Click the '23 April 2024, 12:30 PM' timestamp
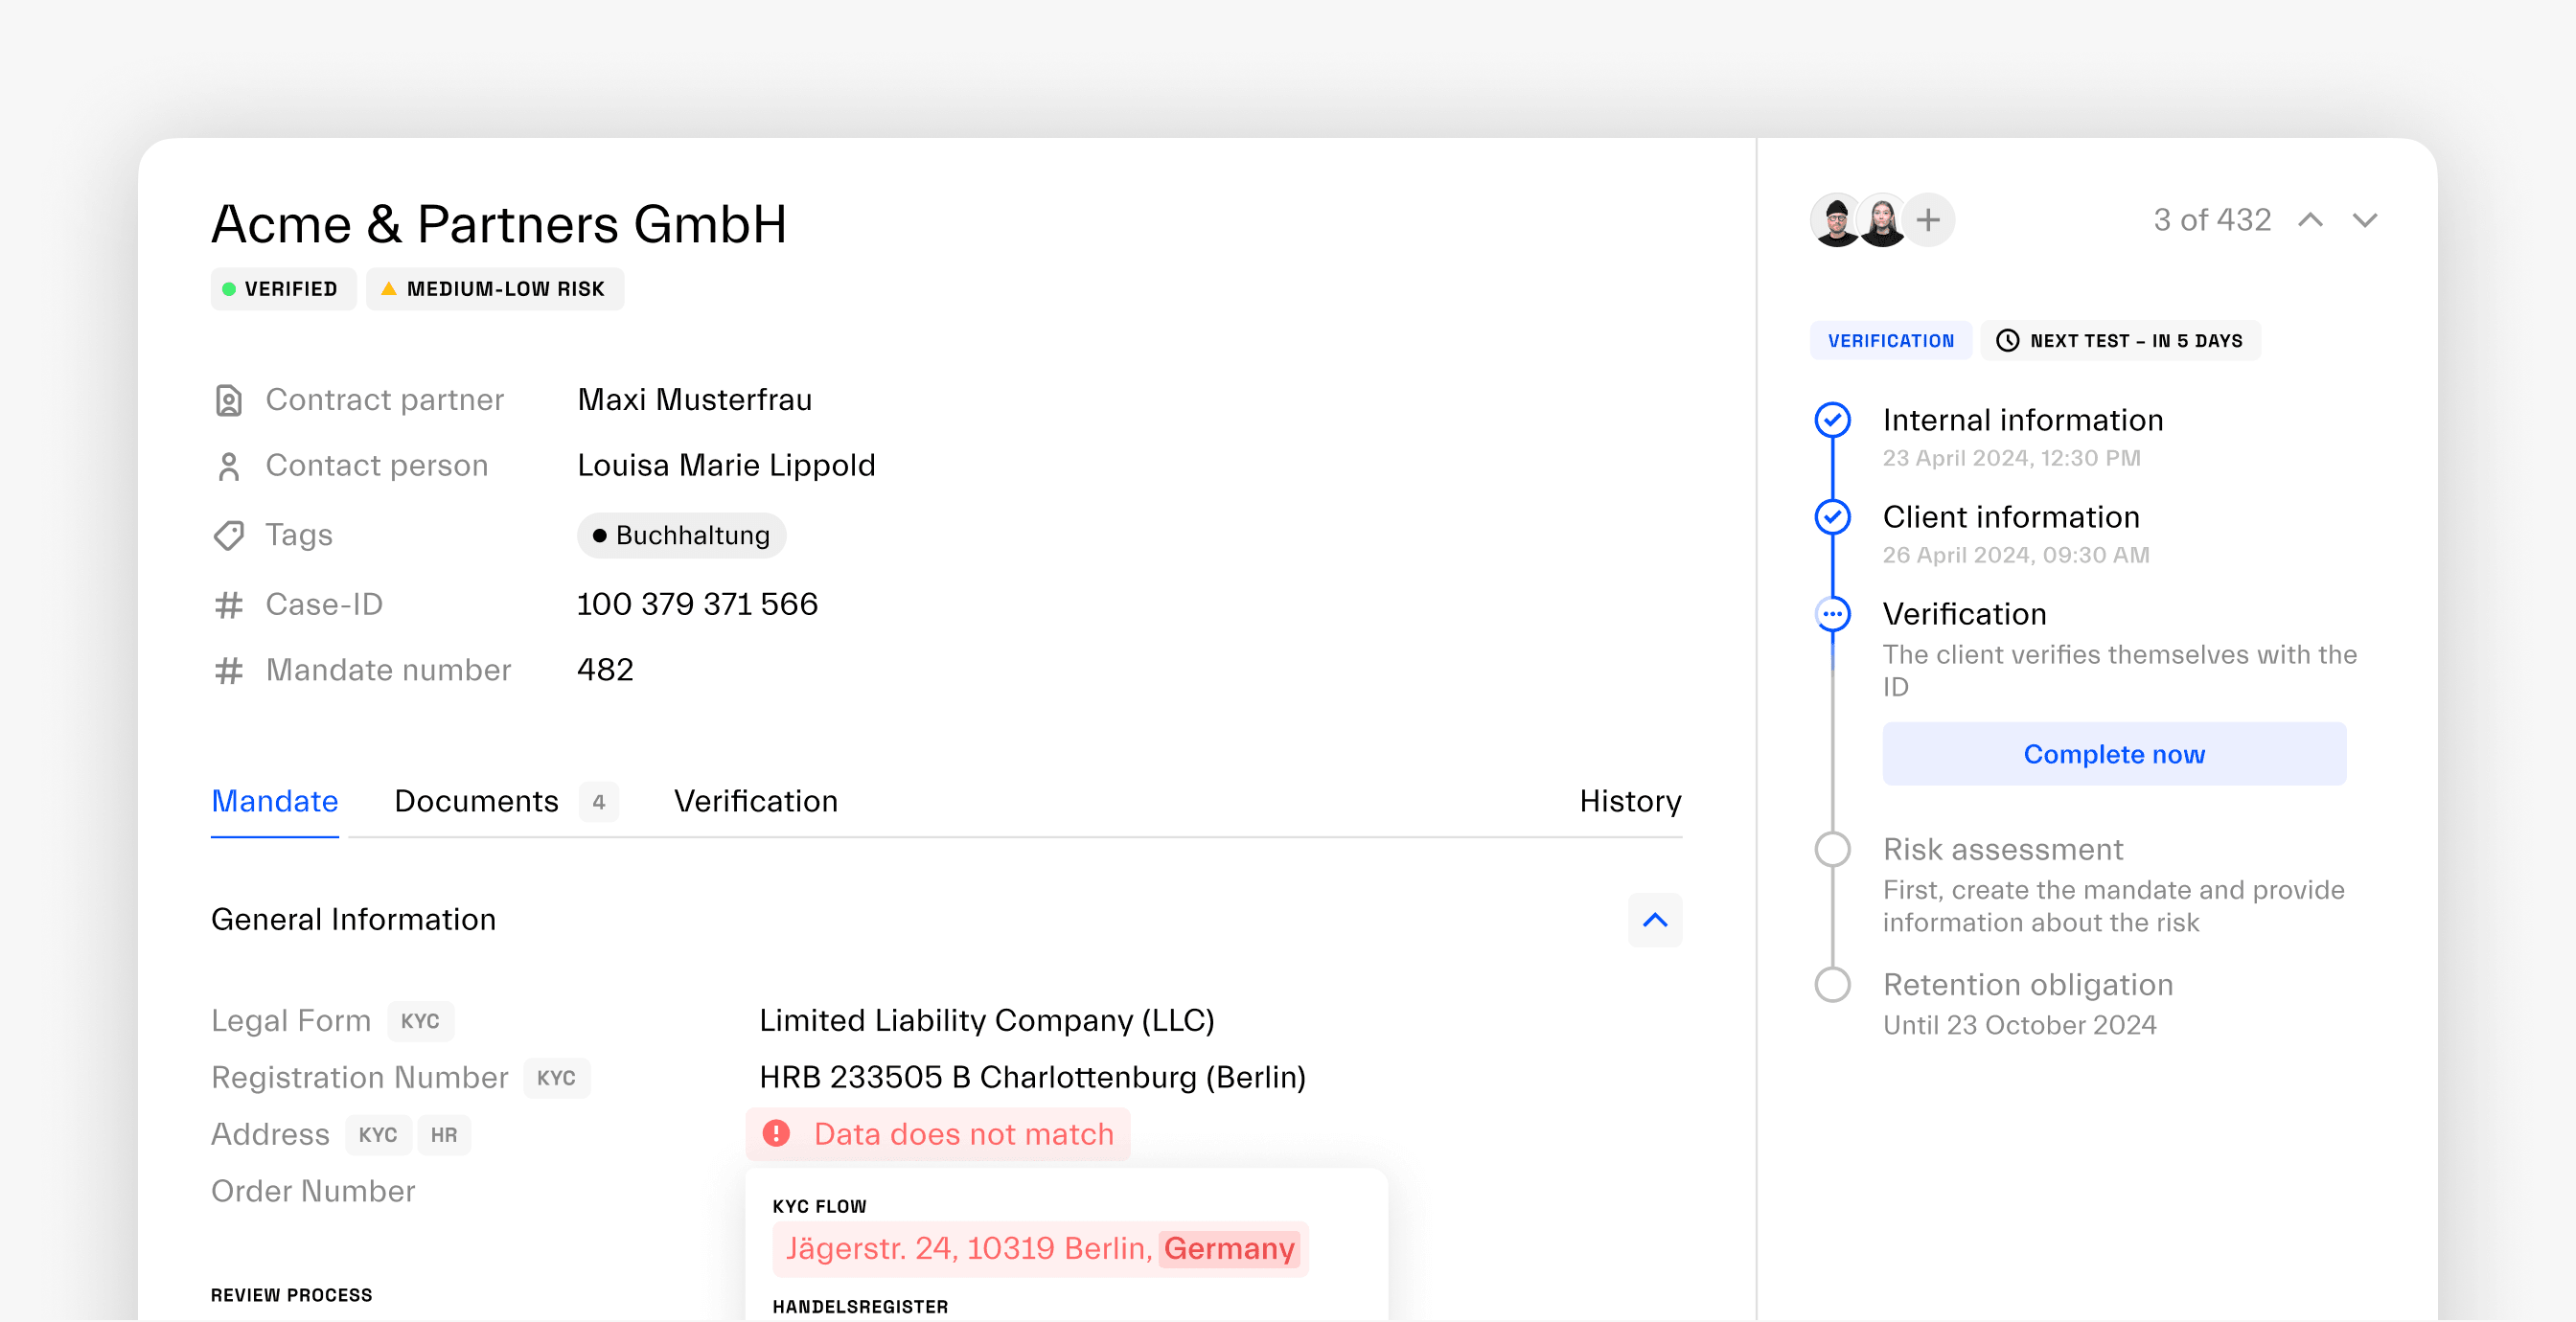 coord(2011,458)
